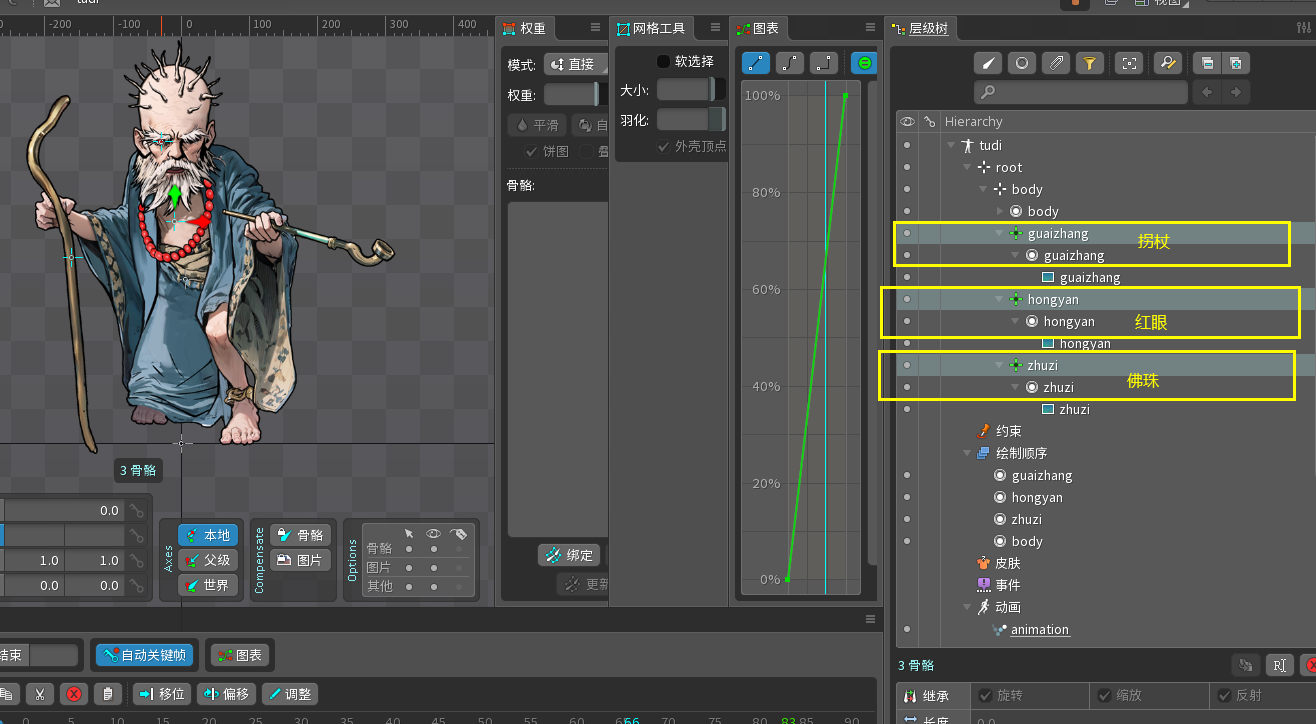The image size is (1316, 724).
Task: Collapse the guaizhang bone in the tree
Action: [x=999, y=234]
